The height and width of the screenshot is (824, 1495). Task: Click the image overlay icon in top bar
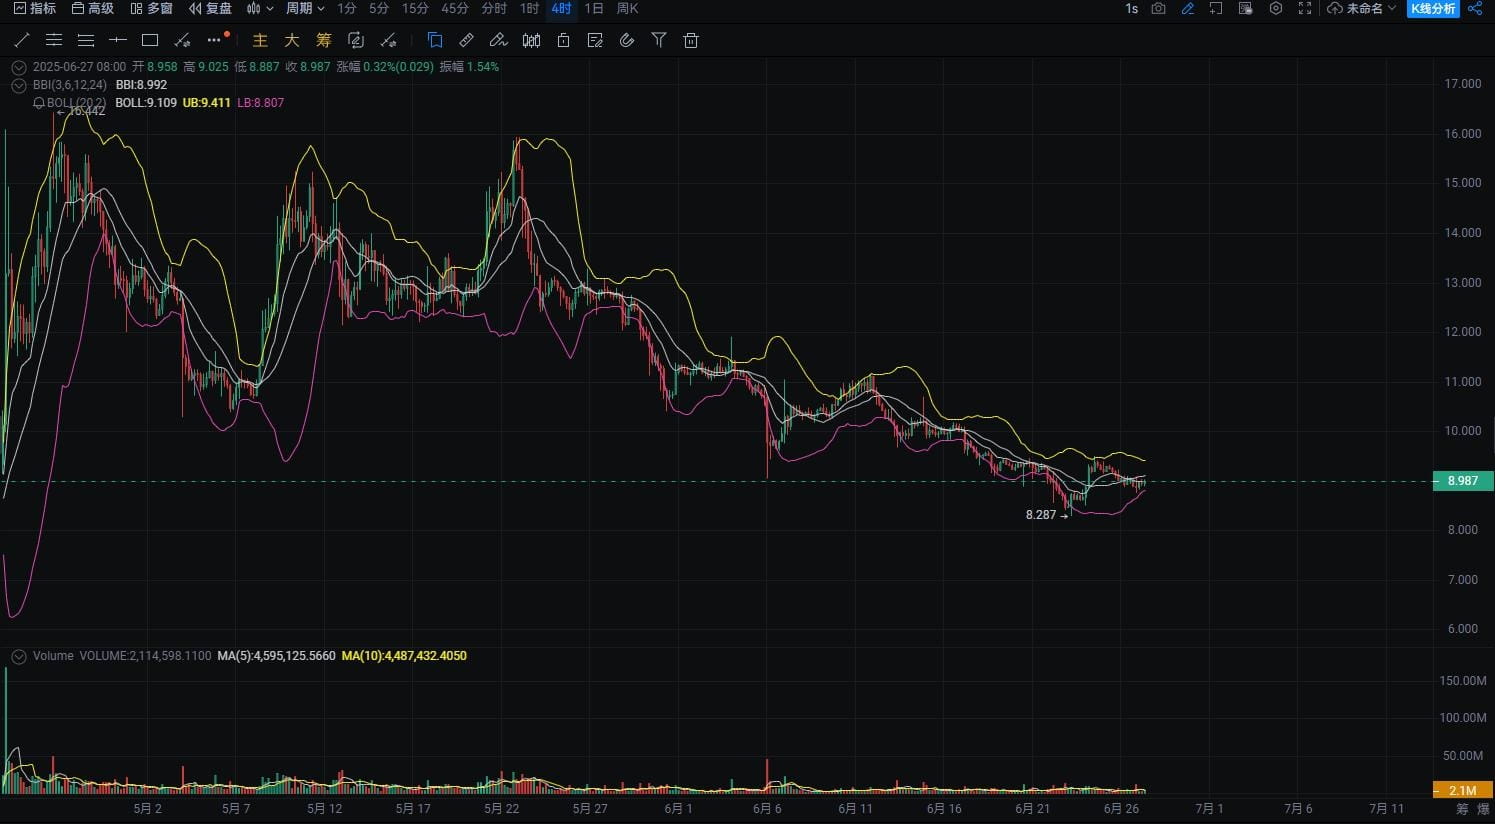coord(1246,8)
